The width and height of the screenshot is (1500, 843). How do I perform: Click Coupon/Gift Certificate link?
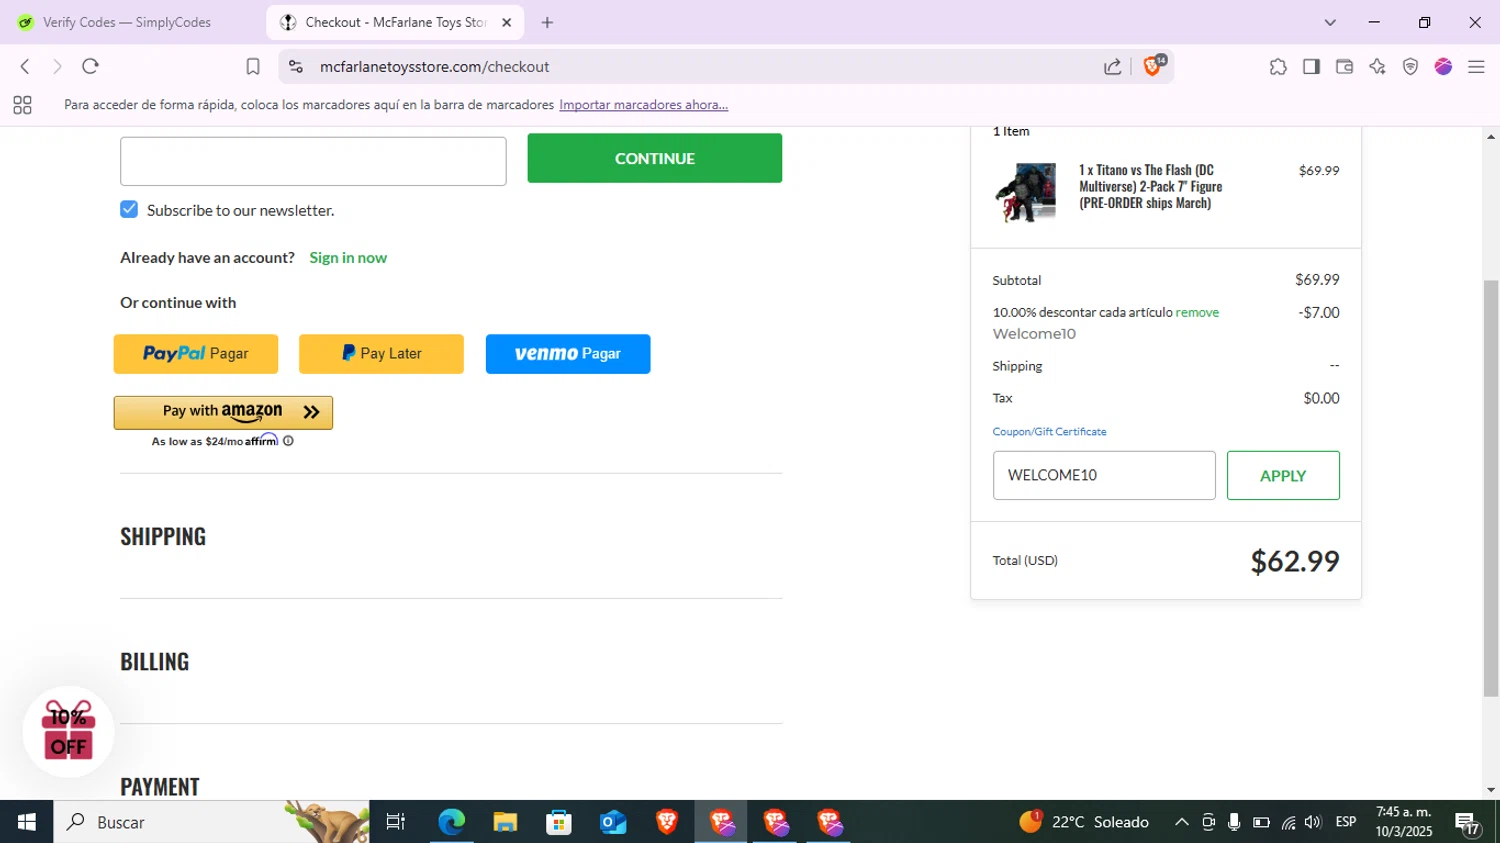pos(1049,432)
